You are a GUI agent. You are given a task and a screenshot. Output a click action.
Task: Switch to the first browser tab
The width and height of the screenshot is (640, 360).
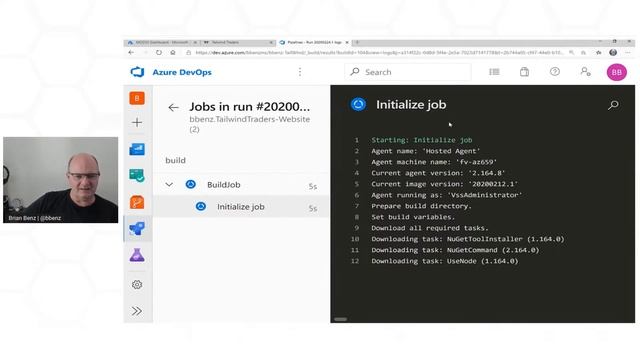pyautogui.click(x=162, y=42)
